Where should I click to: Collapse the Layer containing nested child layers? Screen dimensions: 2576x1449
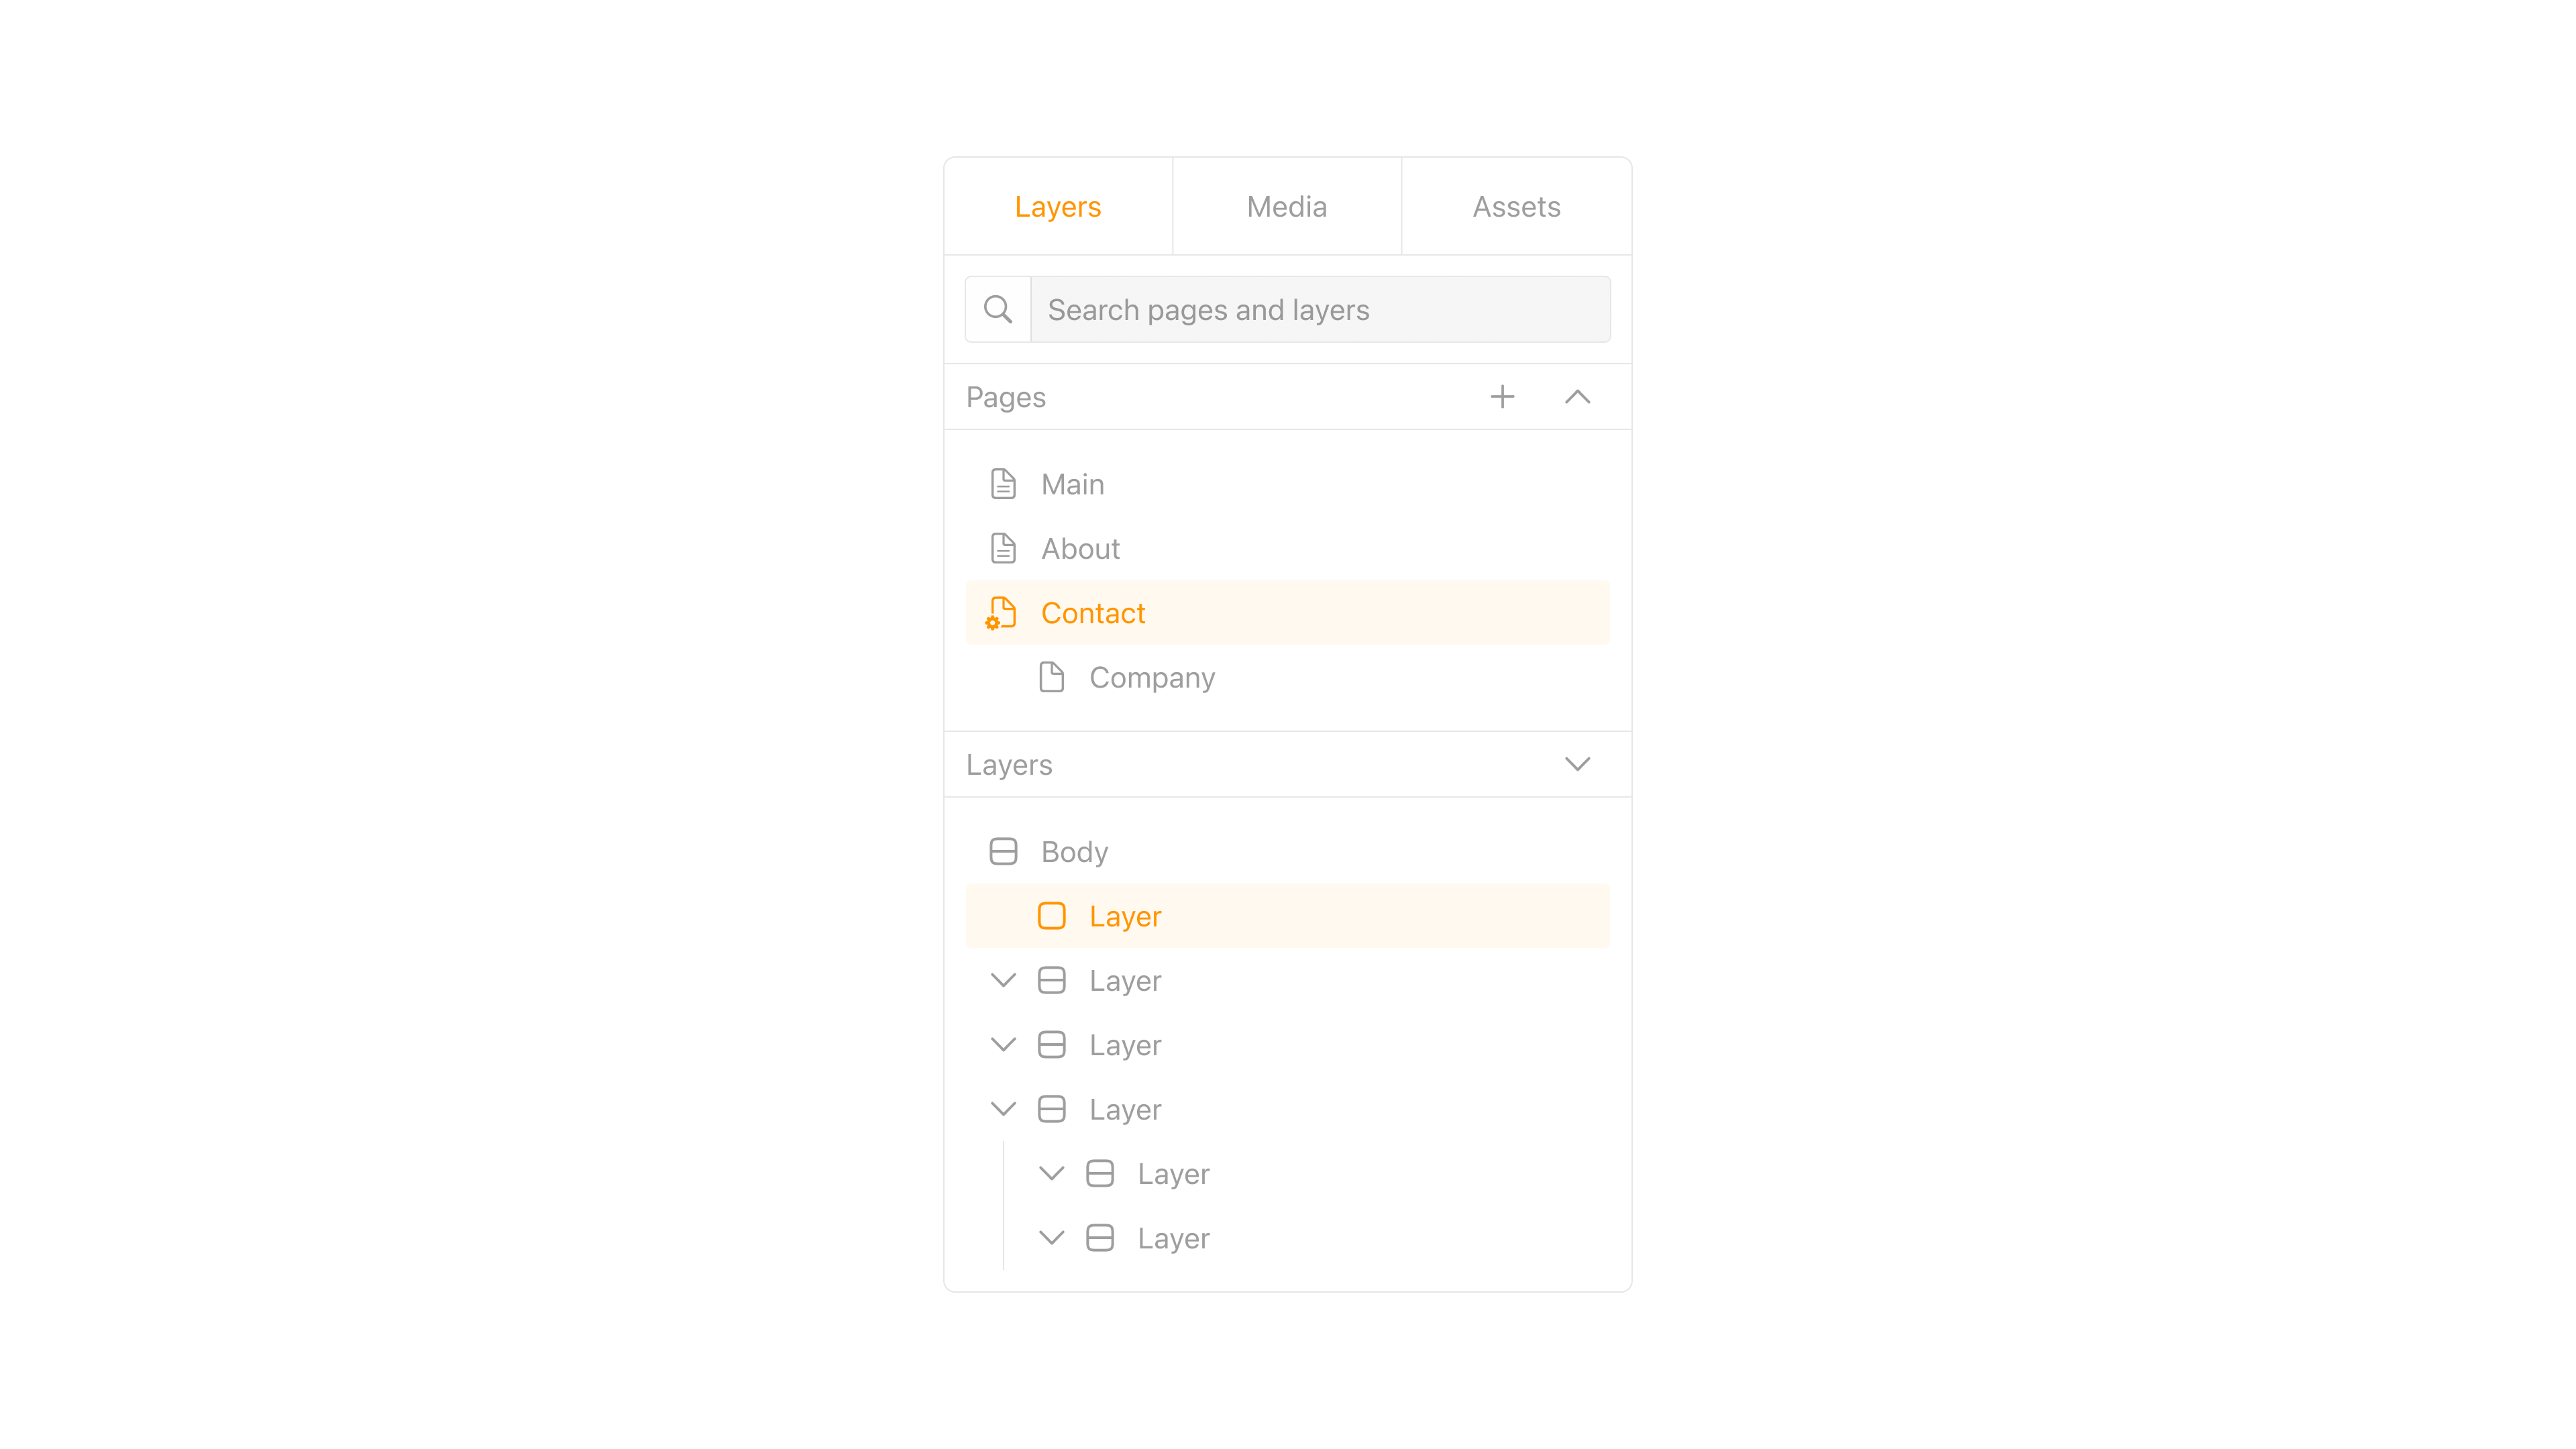pos(1003,1109)
